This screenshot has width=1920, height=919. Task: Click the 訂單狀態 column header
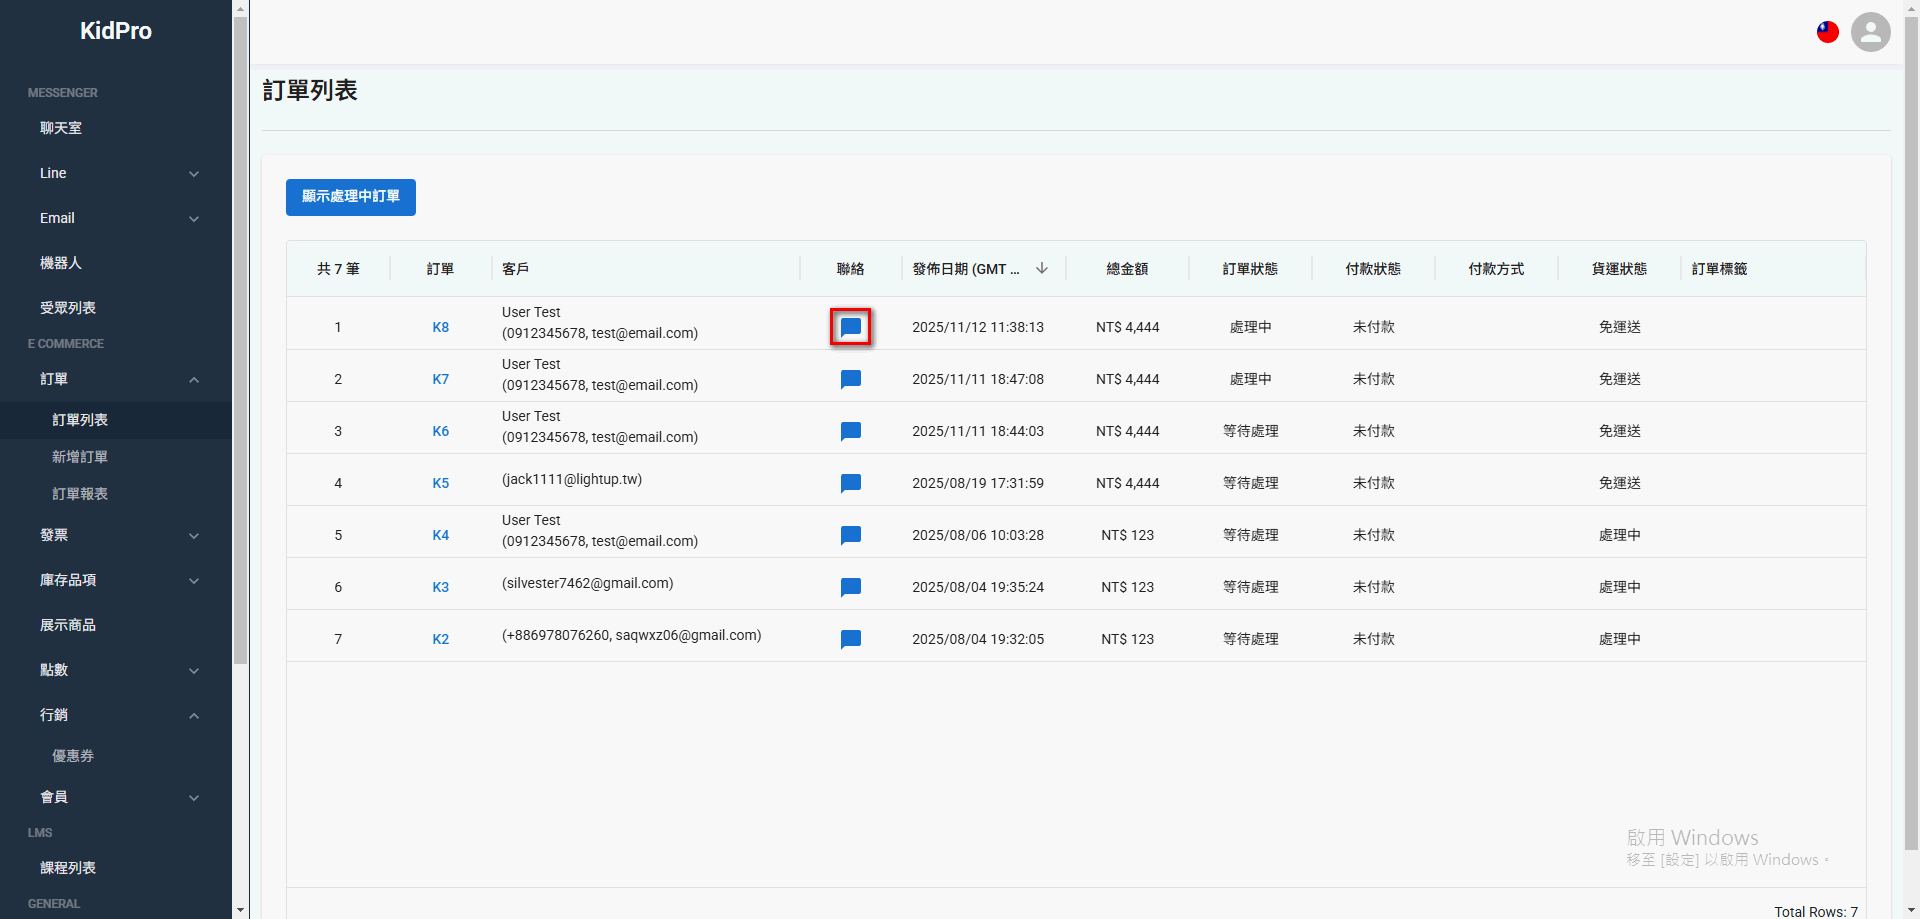1250,269
